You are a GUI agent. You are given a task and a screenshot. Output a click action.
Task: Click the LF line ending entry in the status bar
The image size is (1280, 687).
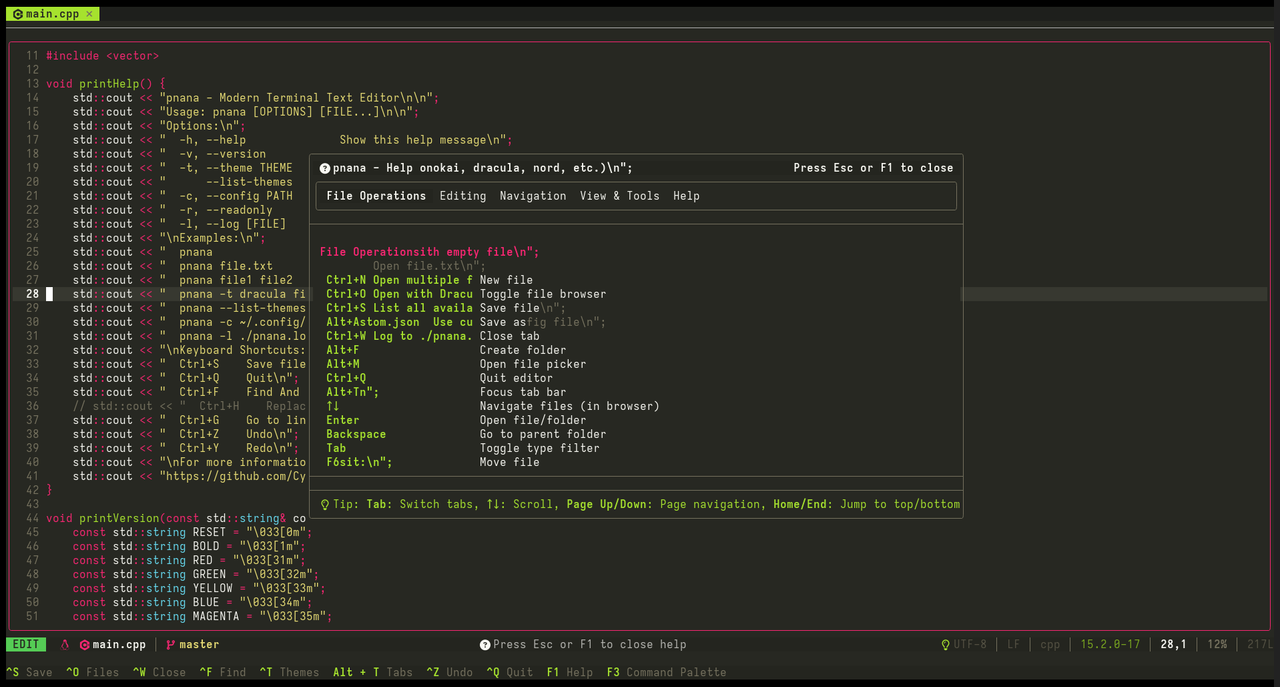click(1013, 645)
